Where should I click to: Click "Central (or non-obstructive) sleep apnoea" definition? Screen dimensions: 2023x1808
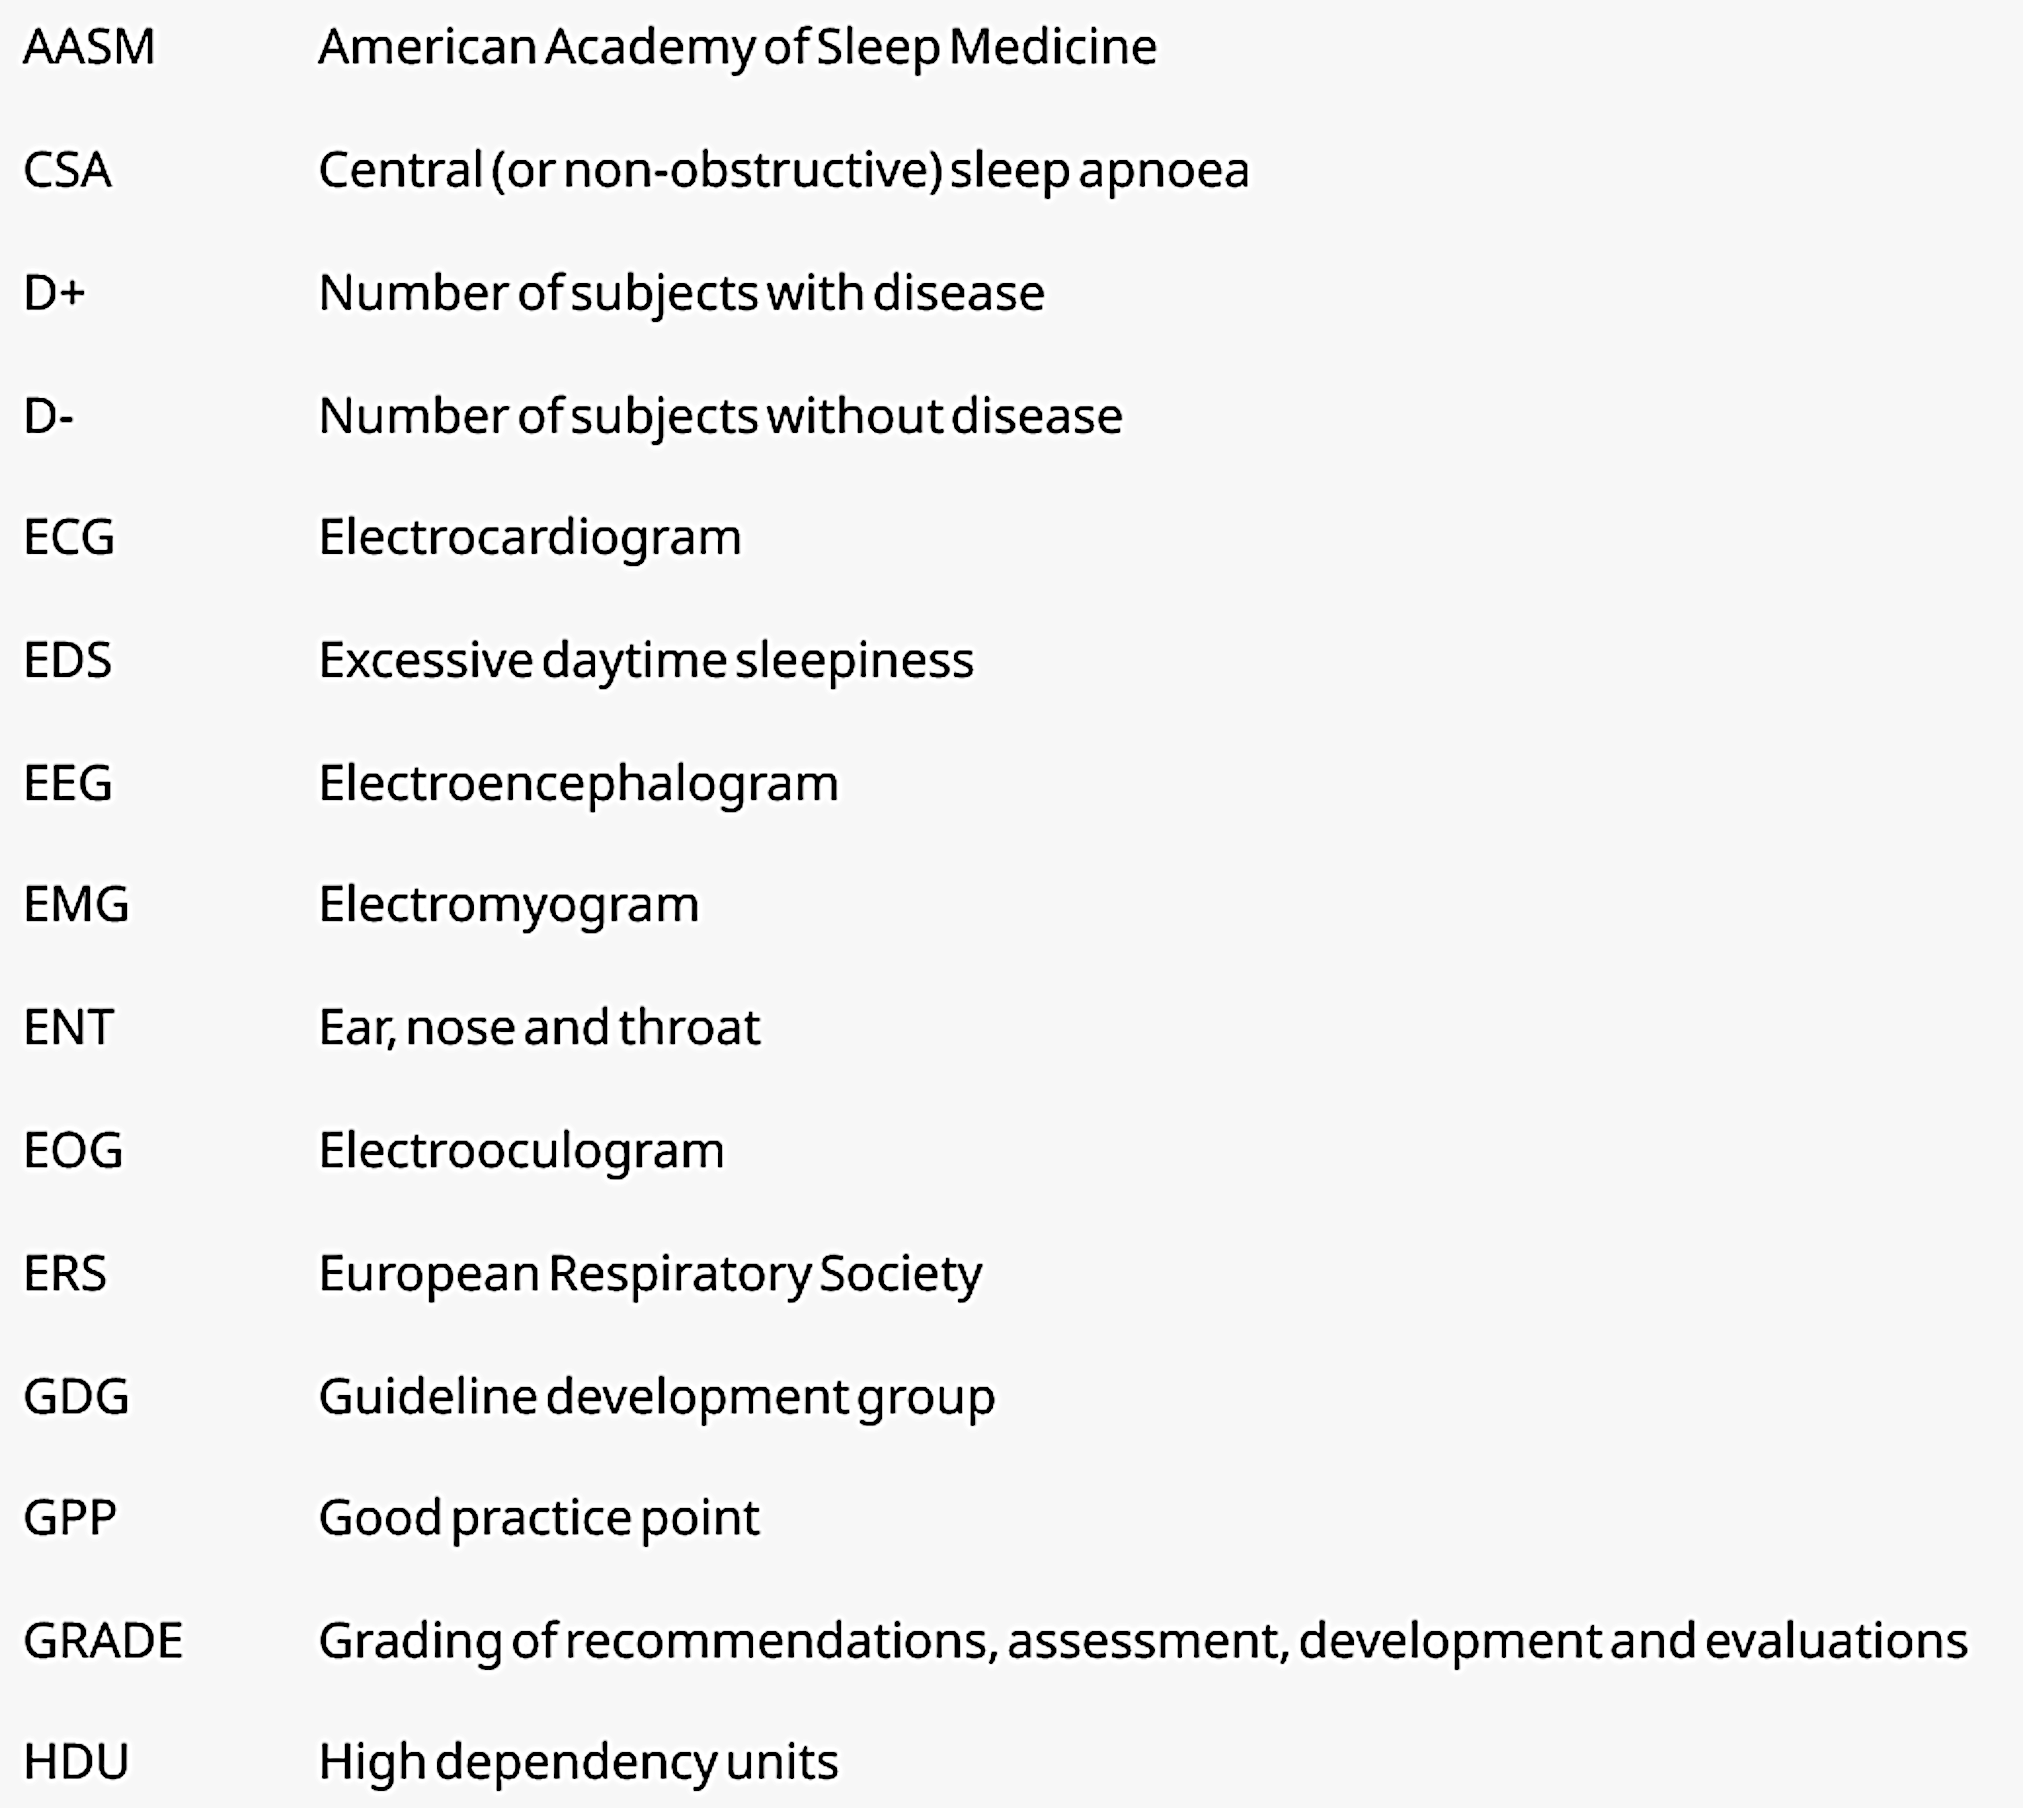(783, 170)
